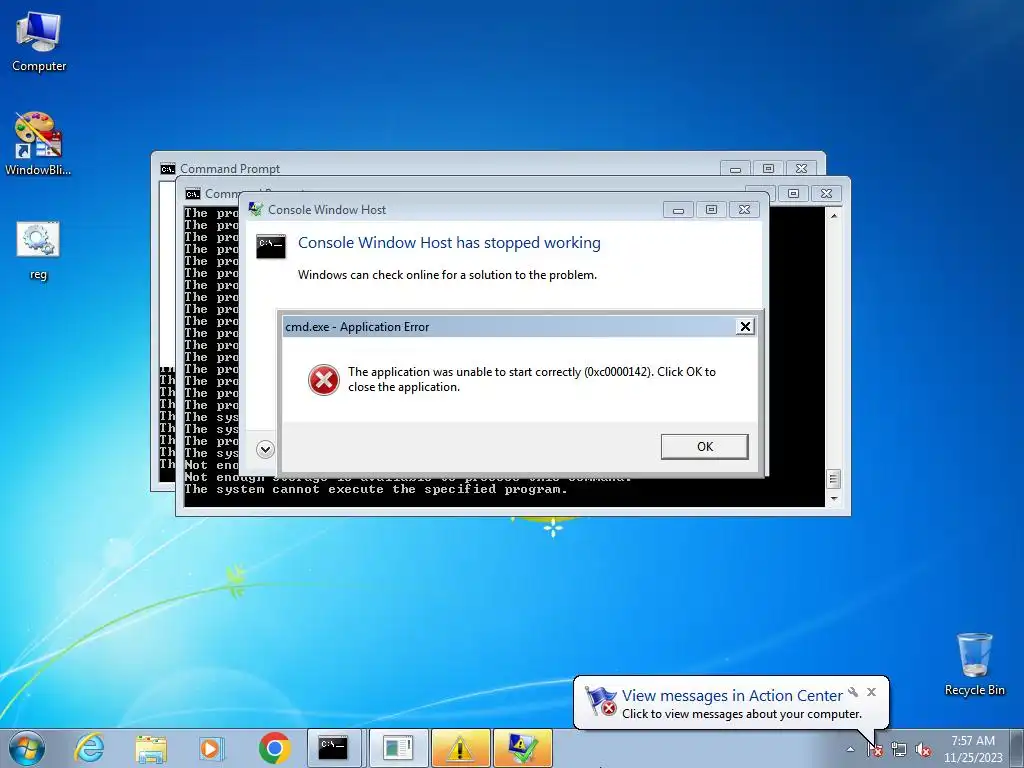Screen dimensions: 1024x768
Task: Maximize the Console Window Host window
Action: pyautogui.click(x=711, y=210)
